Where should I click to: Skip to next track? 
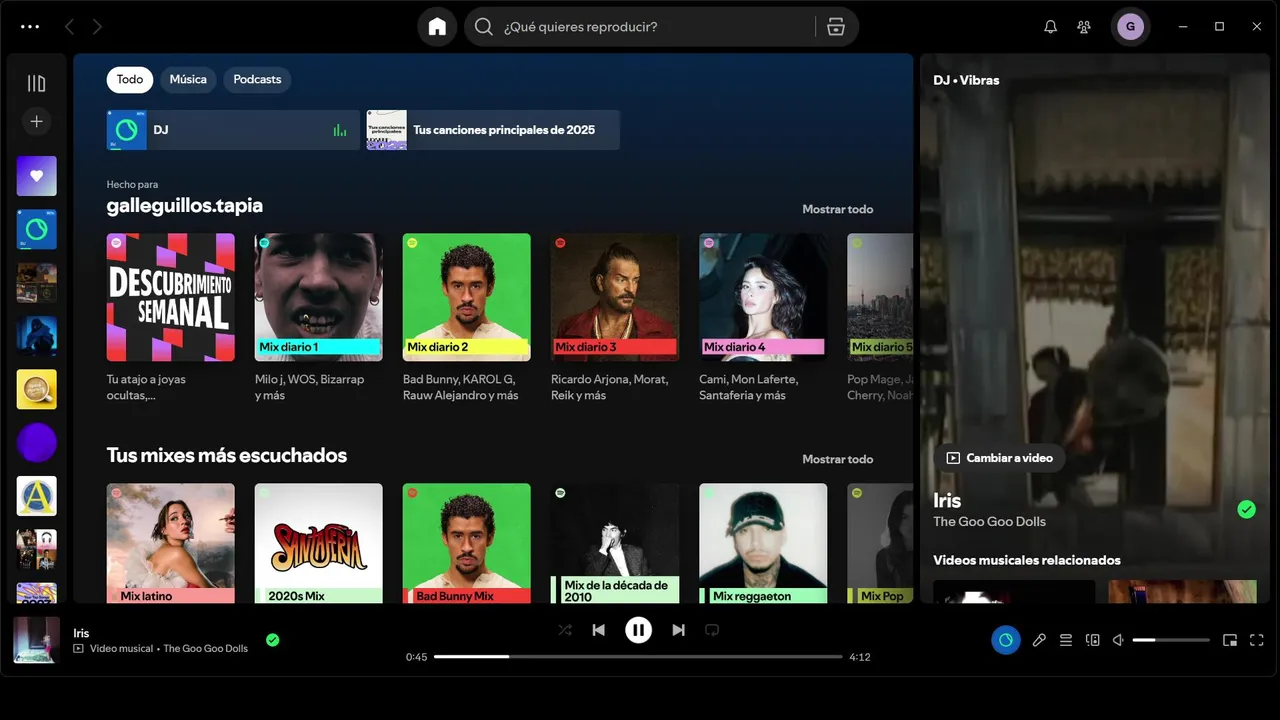(x=678, y=630)
